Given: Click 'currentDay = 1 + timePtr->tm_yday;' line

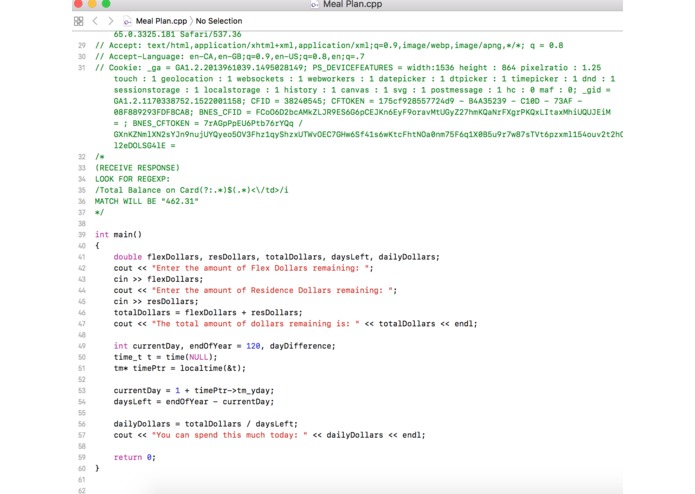Looking at the screenshot, I should point(194,390).
